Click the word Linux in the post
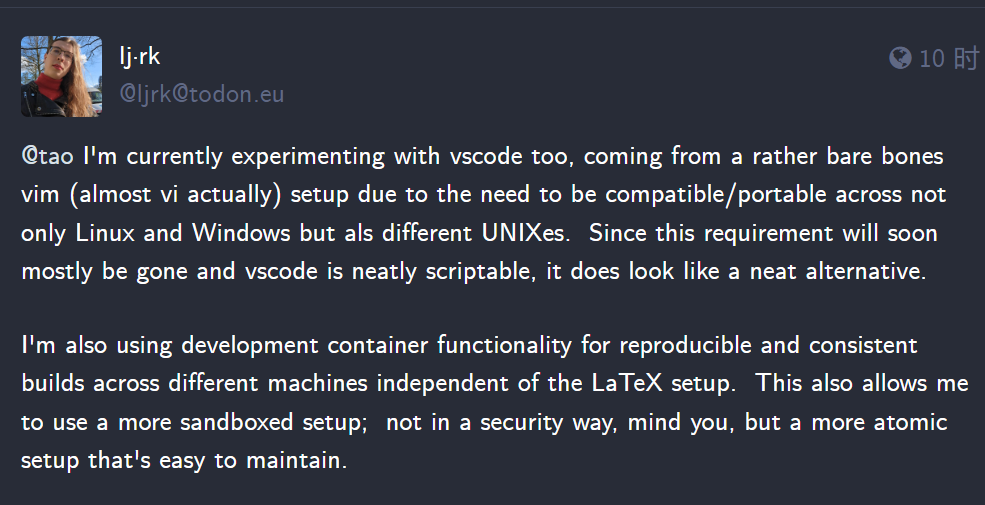The image size is (985, 505). (105, 233)
